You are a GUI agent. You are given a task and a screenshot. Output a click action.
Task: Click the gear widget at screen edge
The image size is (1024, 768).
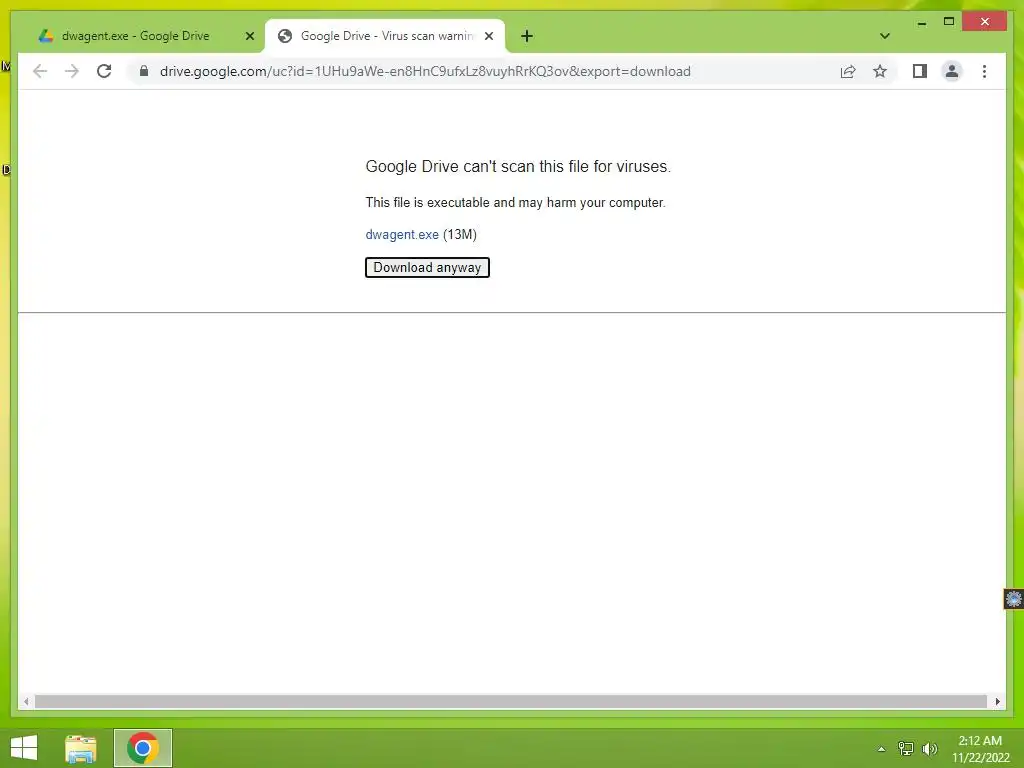pyautogui.click(x=1014, y=599)
